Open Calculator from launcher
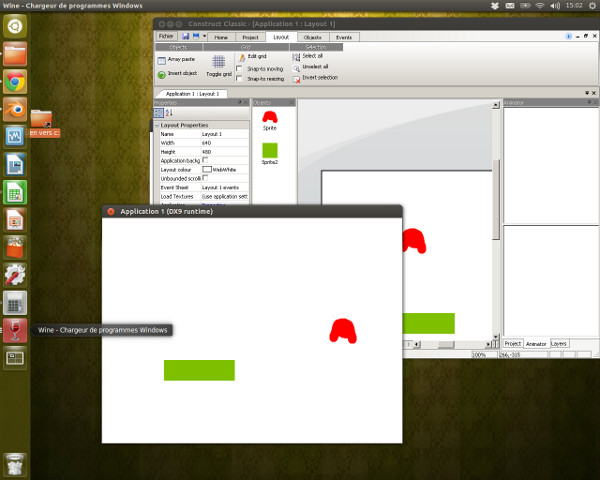600x480 pixels. point(15,302)
